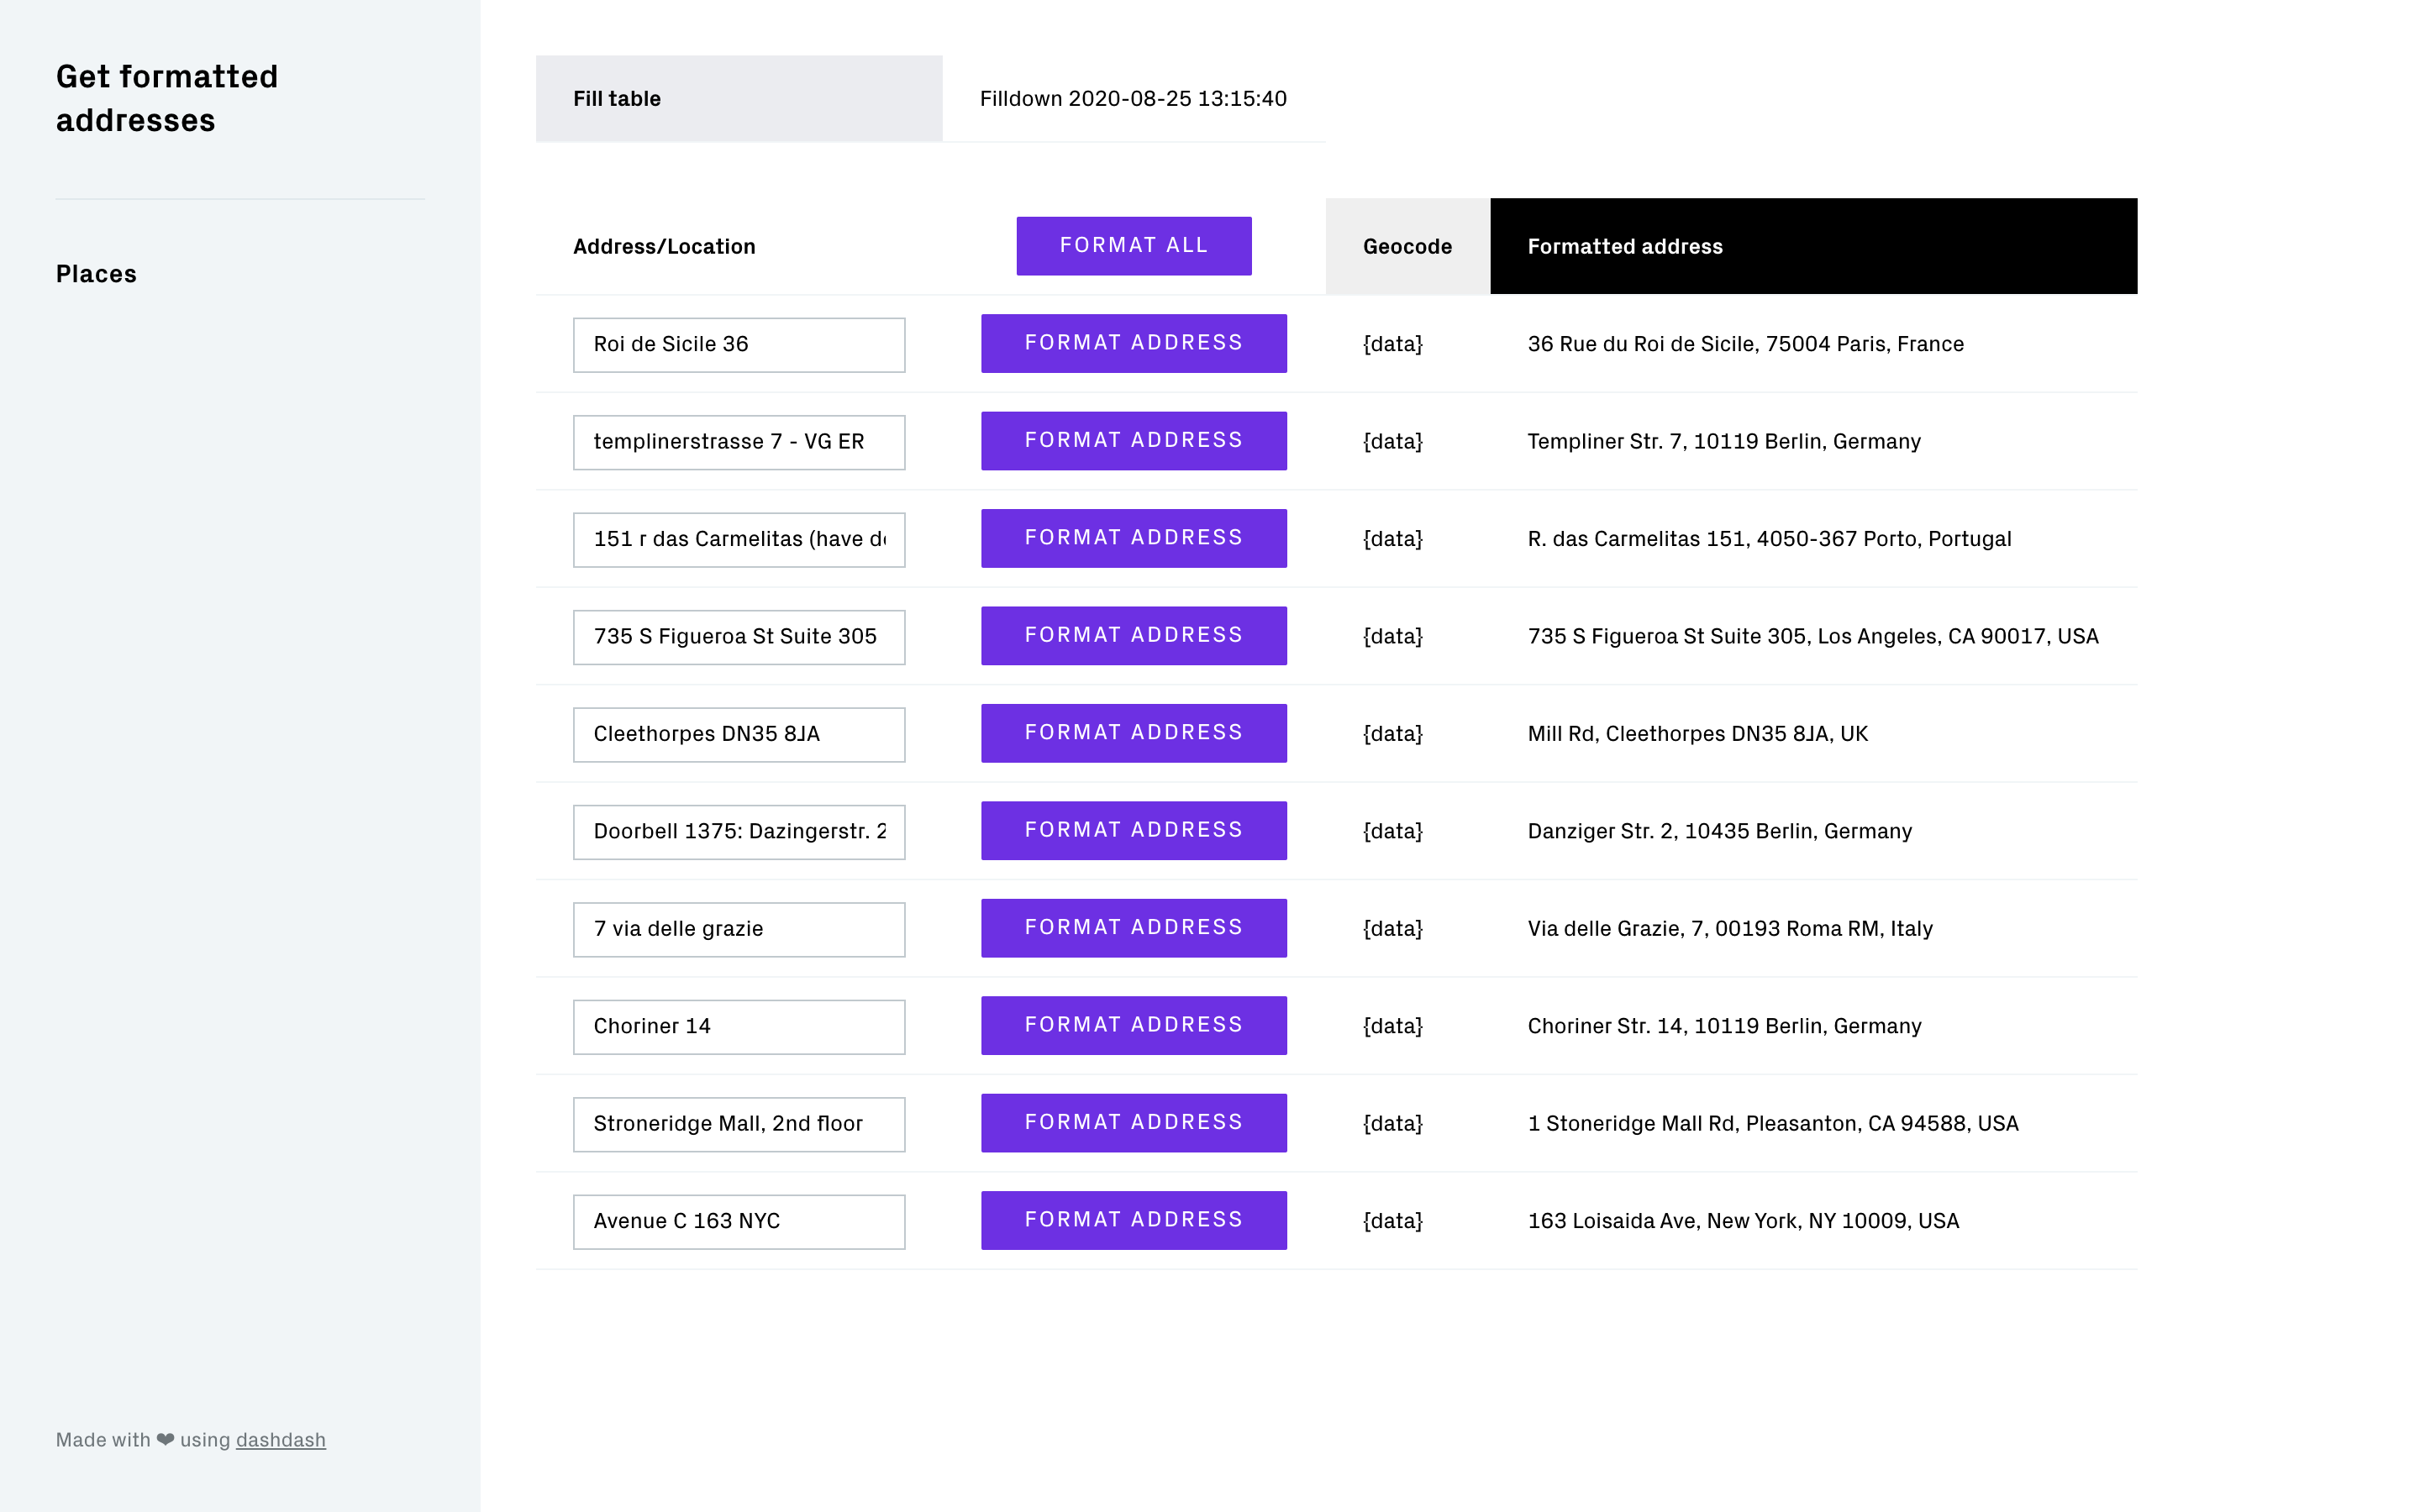The width and height of the screenshot is (2420, 1512).
Task: Format the Choriner 14 address
Action: (1133, 1025)
